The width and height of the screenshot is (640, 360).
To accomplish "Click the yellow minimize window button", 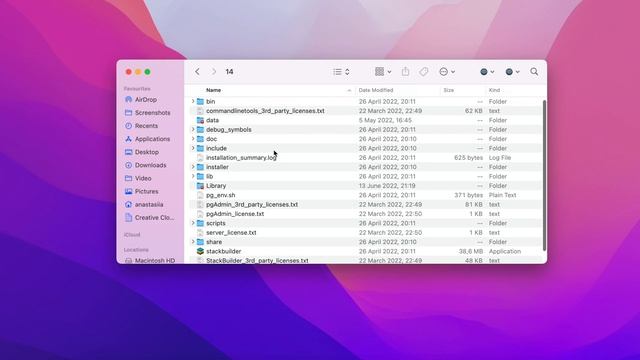I will (138, 72).
